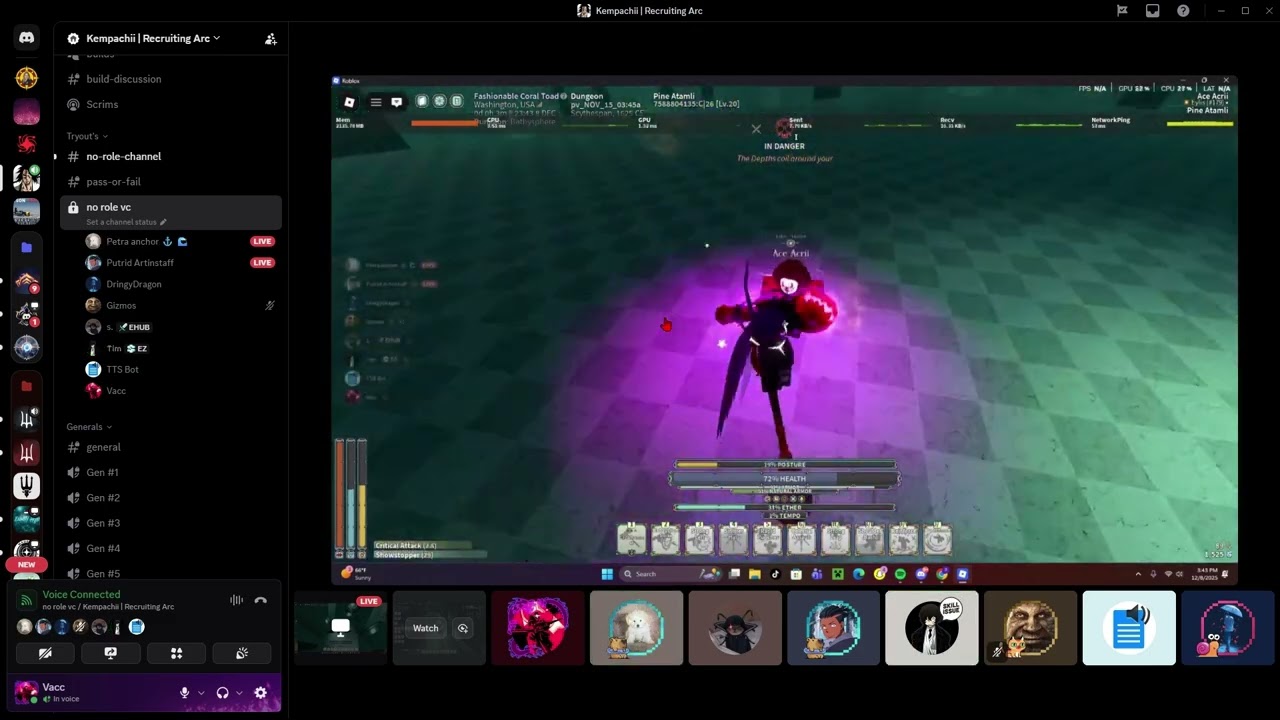Open the no-role-channel text channel
Image resolution: width=1280 pixels, height=720 pixels.
pyautogui.click(x=171, y=157)
